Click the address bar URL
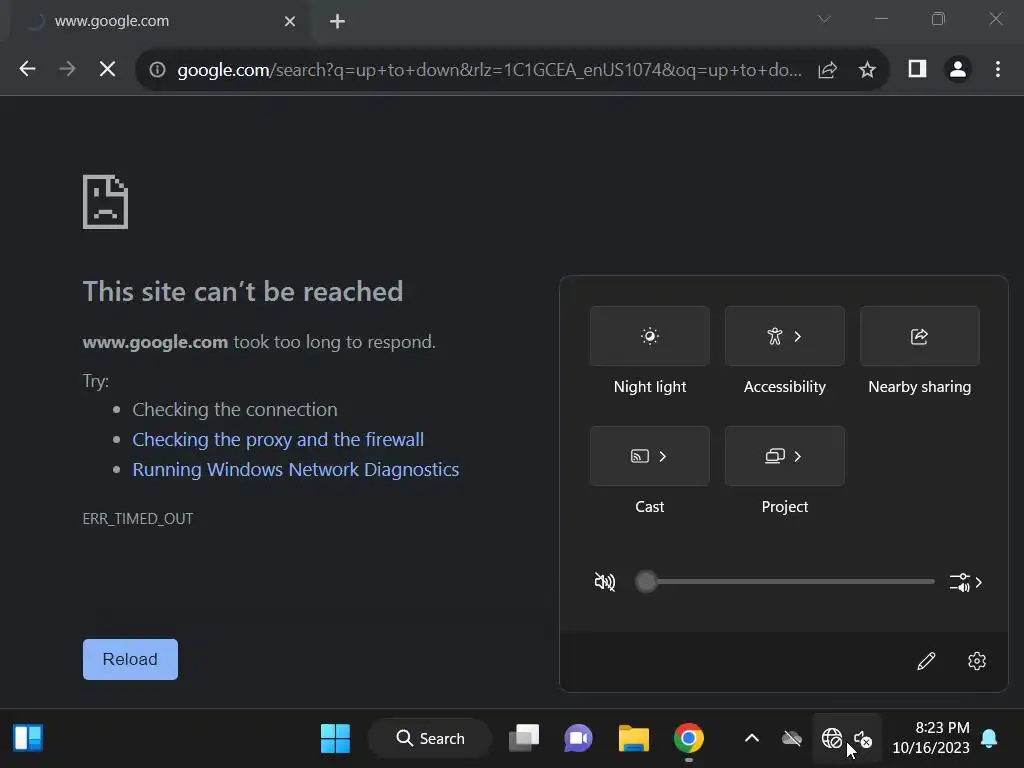Image resolution: width=1024 pixels, height=768 pixels. [x=489, y=69]
